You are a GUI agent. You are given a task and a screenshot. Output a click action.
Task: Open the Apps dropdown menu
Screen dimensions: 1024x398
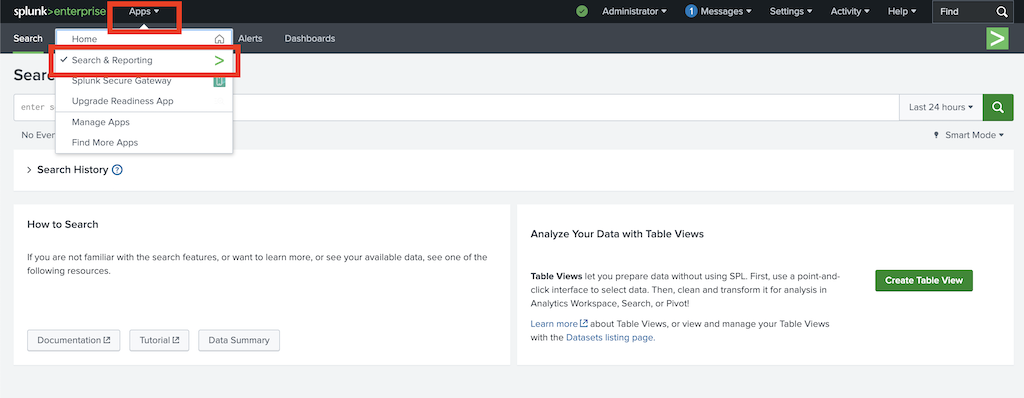click(144, 11)
